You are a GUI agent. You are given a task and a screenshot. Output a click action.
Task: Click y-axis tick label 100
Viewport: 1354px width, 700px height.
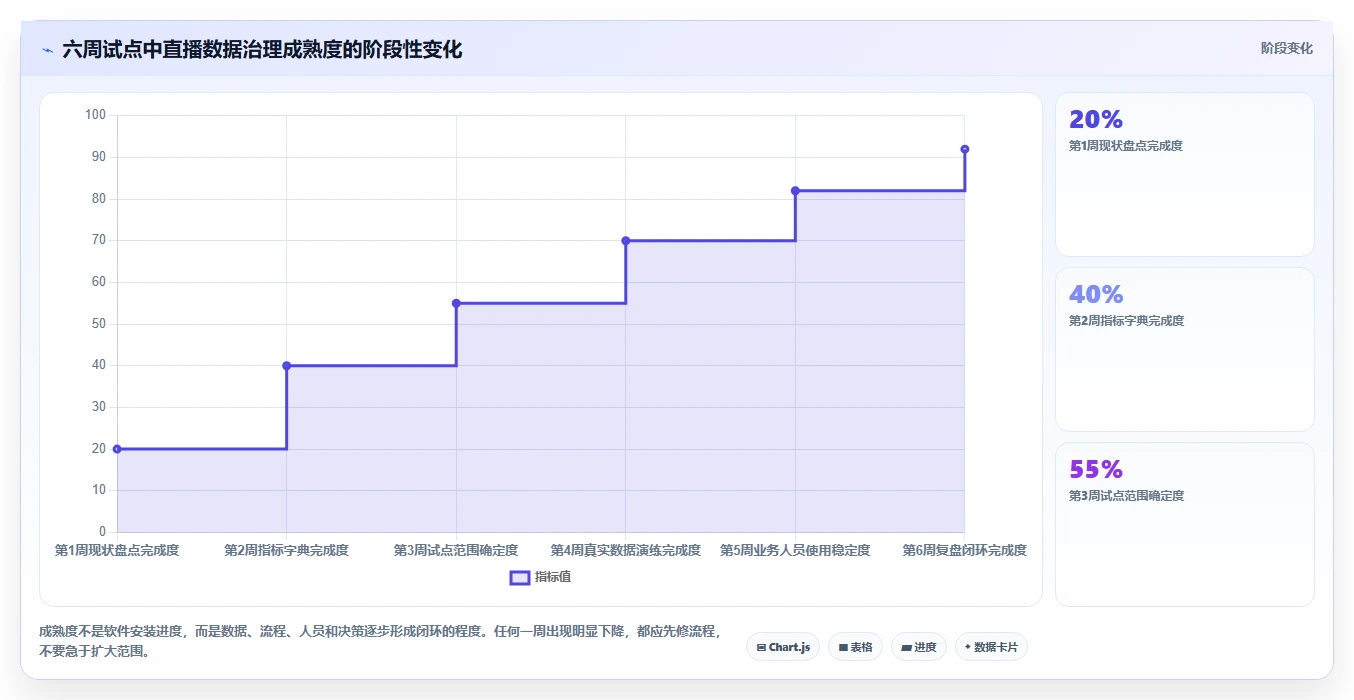click(x=95, y=115)
